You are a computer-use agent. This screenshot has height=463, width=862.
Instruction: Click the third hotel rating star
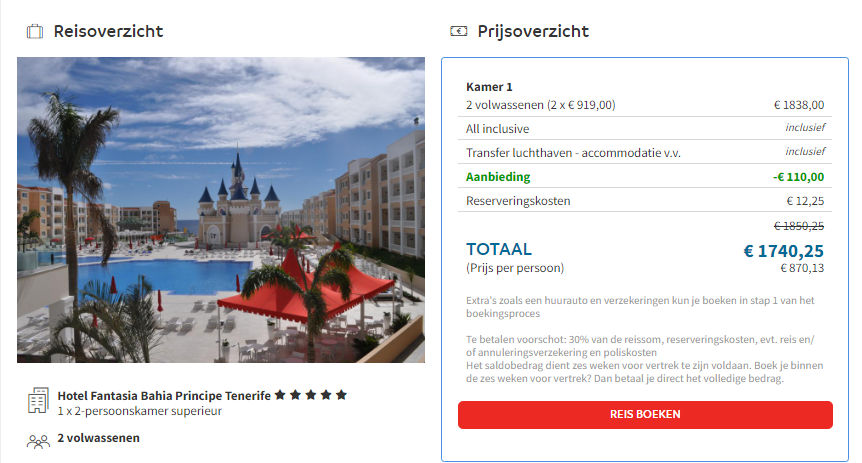[311, 395]
